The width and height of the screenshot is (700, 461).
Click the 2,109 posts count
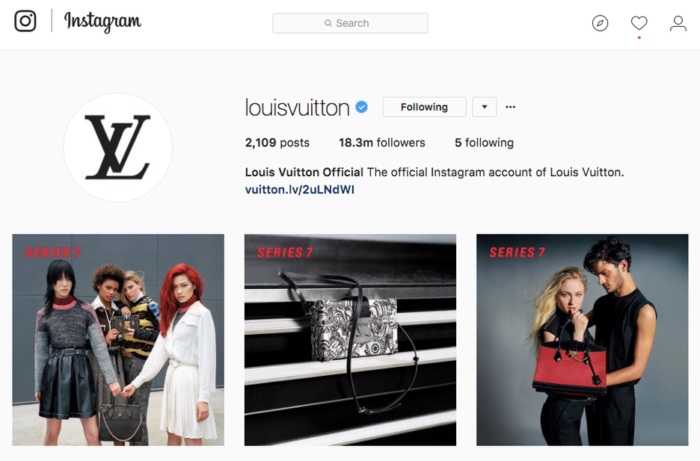(x=277, y=143)
